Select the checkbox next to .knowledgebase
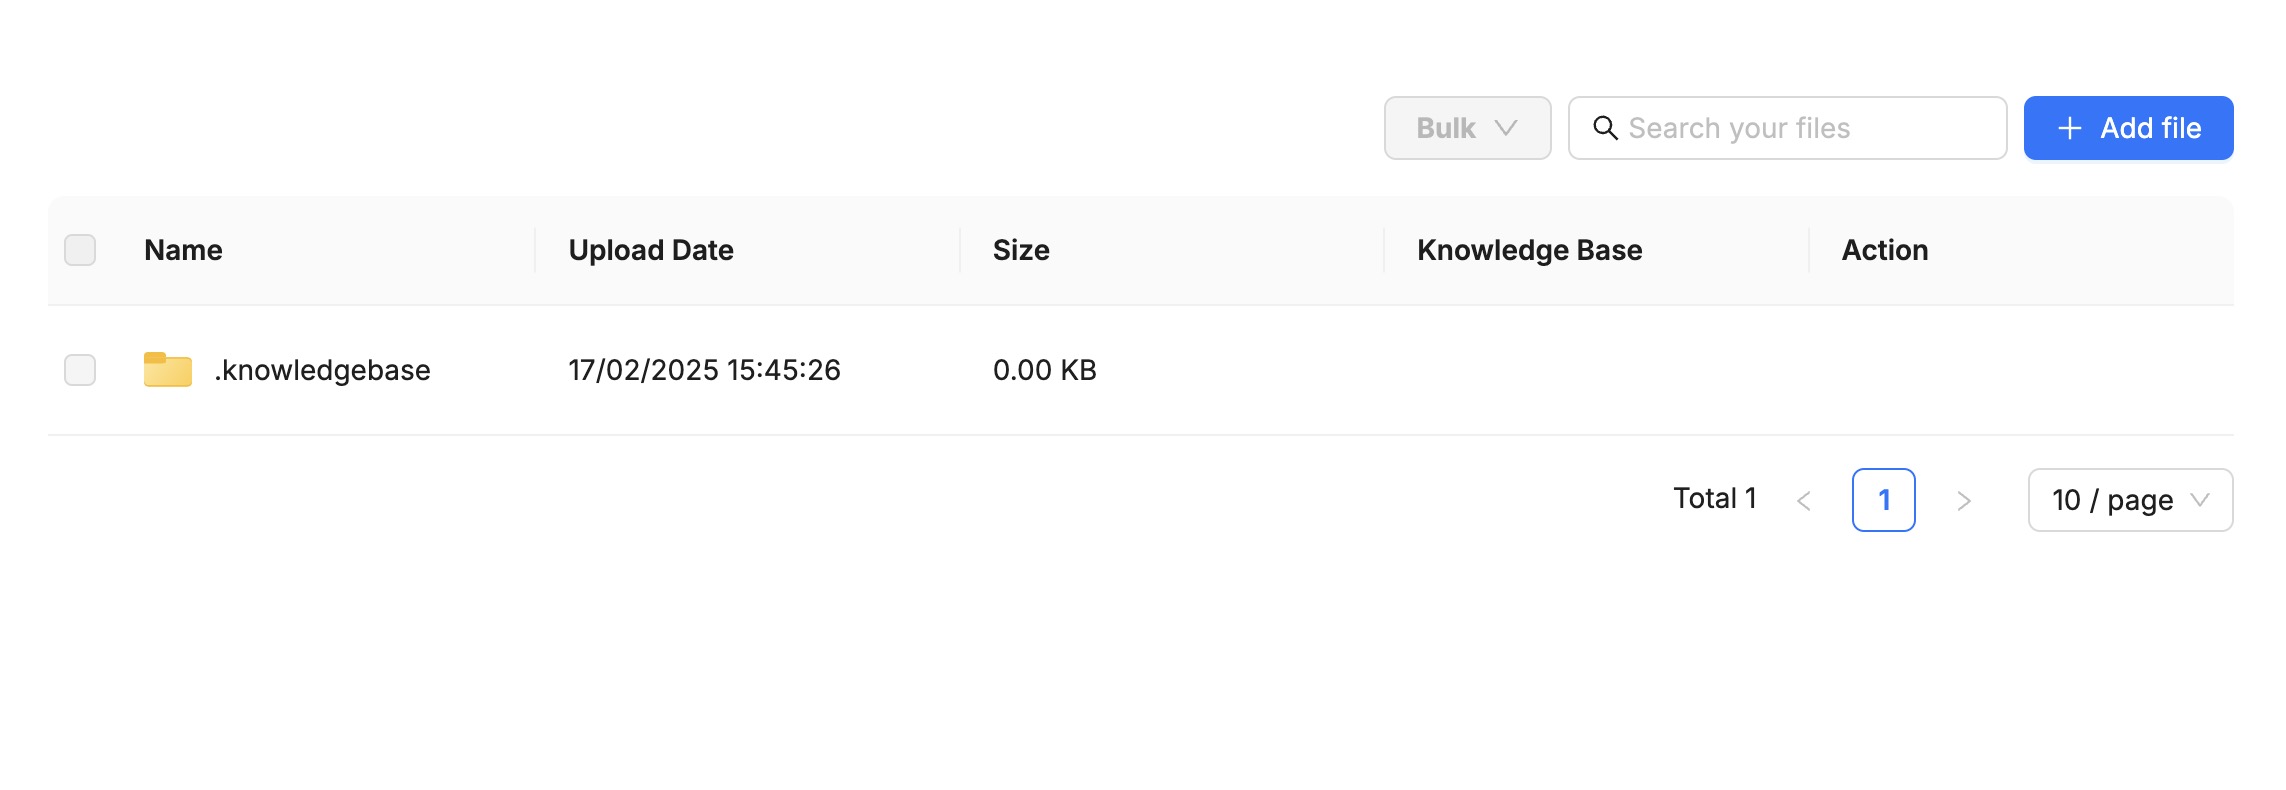Viewport: 2286px width, 790px height. pyautogui.click(x=80, y=369)
